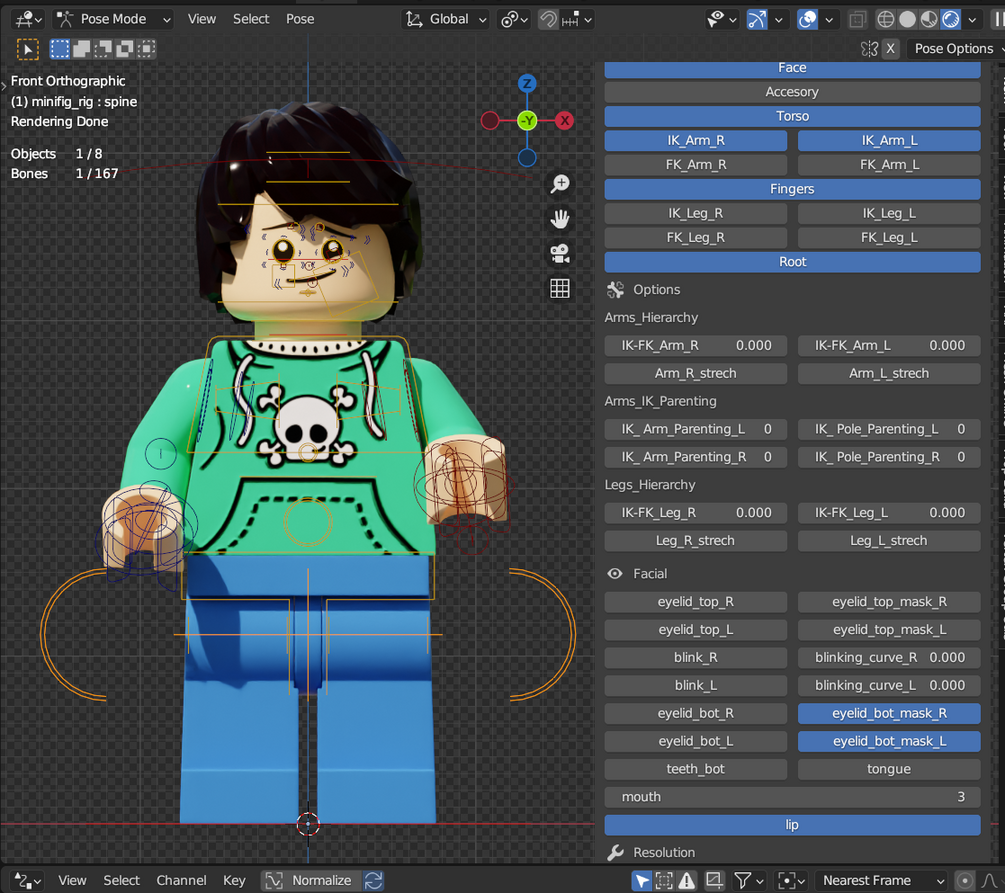Screen dimensions: 1005x893
Task: Click the red X axis on the navigation gizmo
Action: point(565,121)
